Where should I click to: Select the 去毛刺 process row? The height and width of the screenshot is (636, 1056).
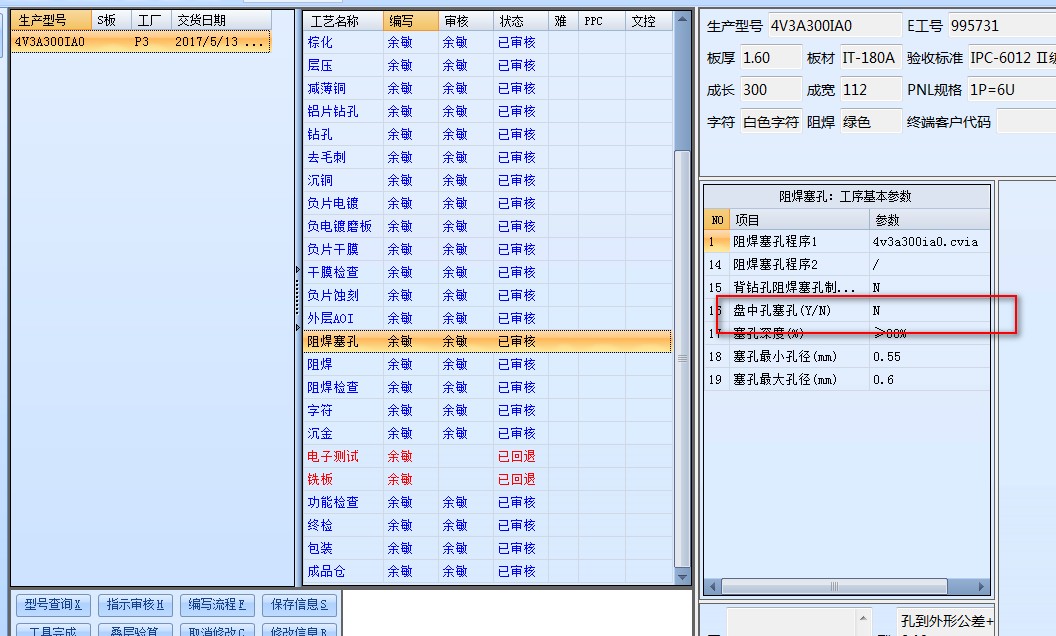coord(488,157)
